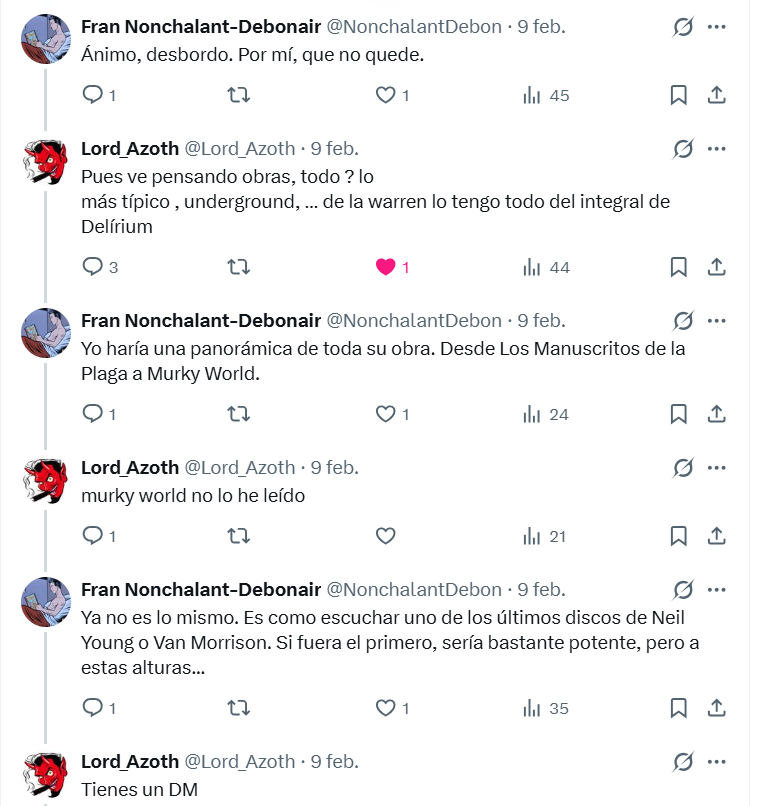The height and width of the screenshot is (806, 759).
Task: Click Lord_Azoth devil avatar on 'Pues ve pensando' tweet
Action: click(46, 162)
